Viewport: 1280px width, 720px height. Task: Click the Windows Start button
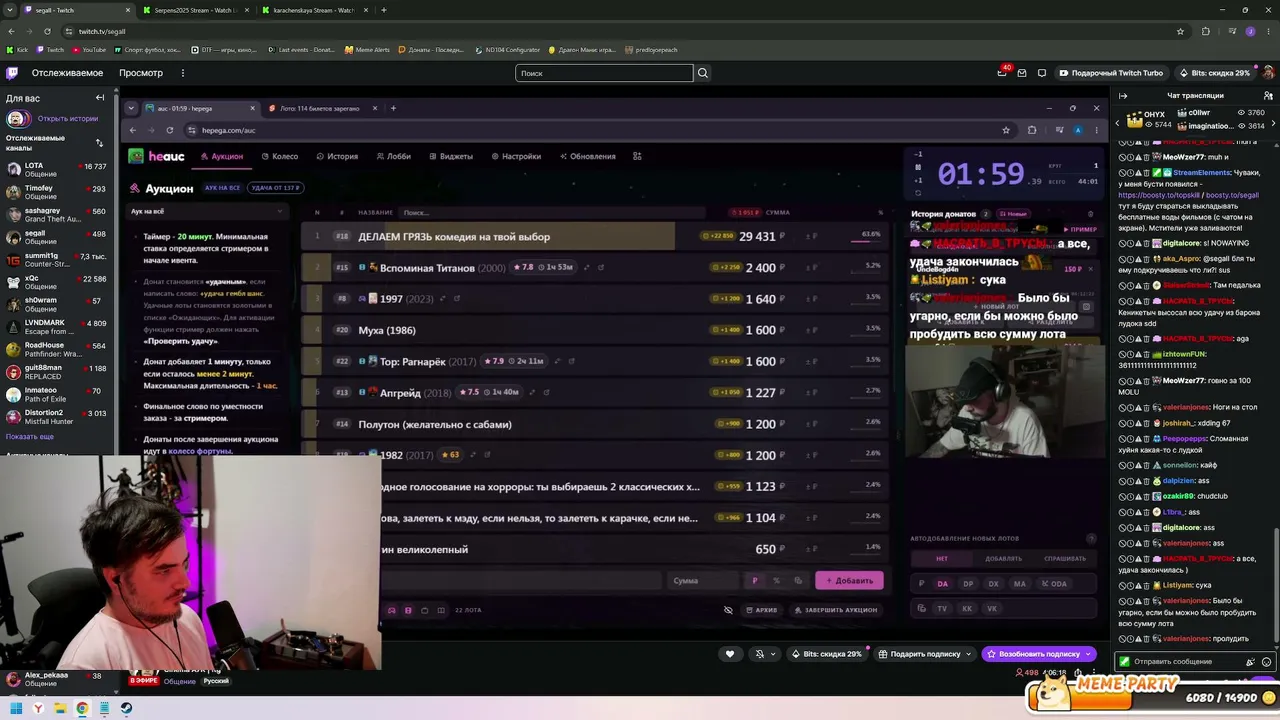(16, 709)
